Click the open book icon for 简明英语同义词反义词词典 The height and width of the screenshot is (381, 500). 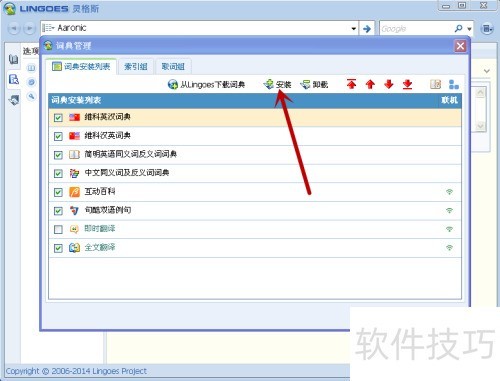pos(74,155)
